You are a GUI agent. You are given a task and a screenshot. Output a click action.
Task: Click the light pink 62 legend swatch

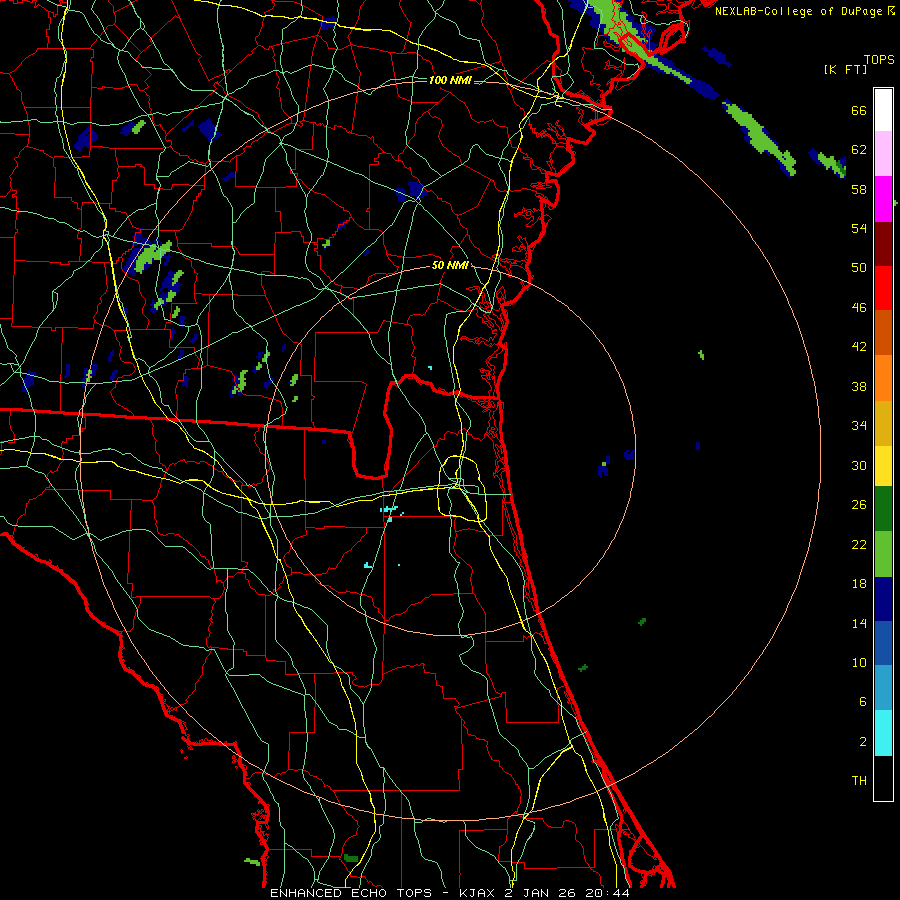pos(883,153)
